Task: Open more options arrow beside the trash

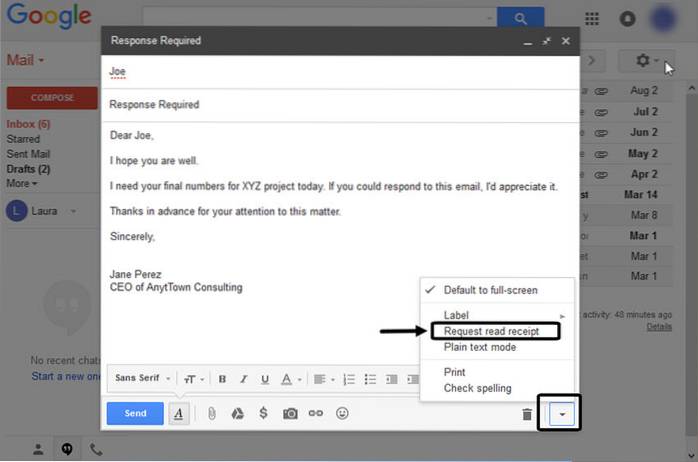Action: click(x=562, y=414)
